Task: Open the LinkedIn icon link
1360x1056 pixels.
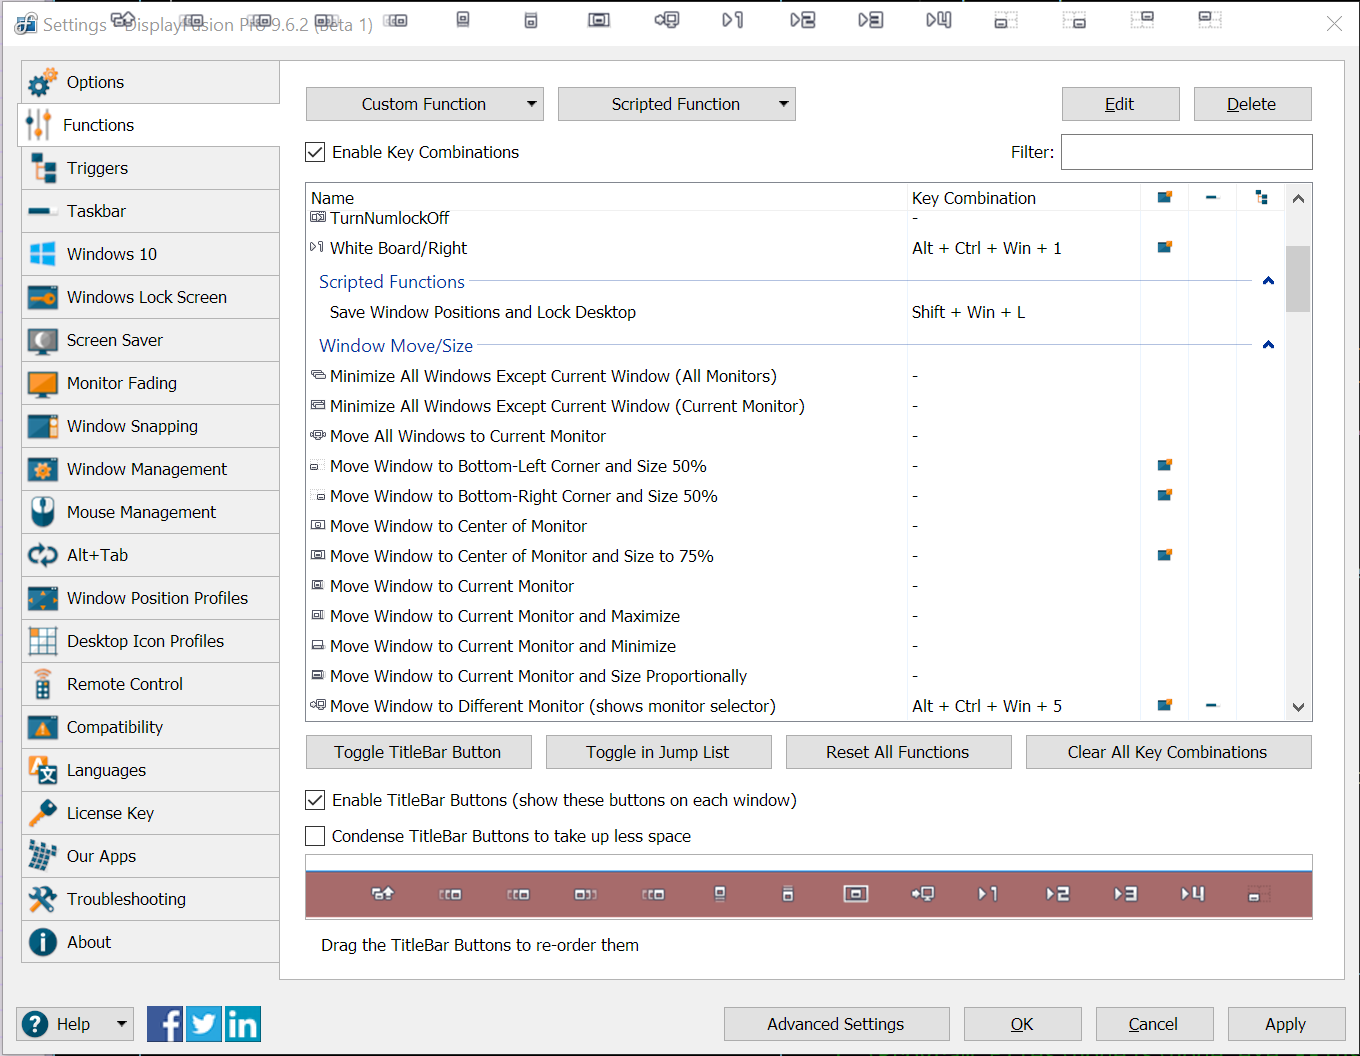Action: pos(243,1024)
